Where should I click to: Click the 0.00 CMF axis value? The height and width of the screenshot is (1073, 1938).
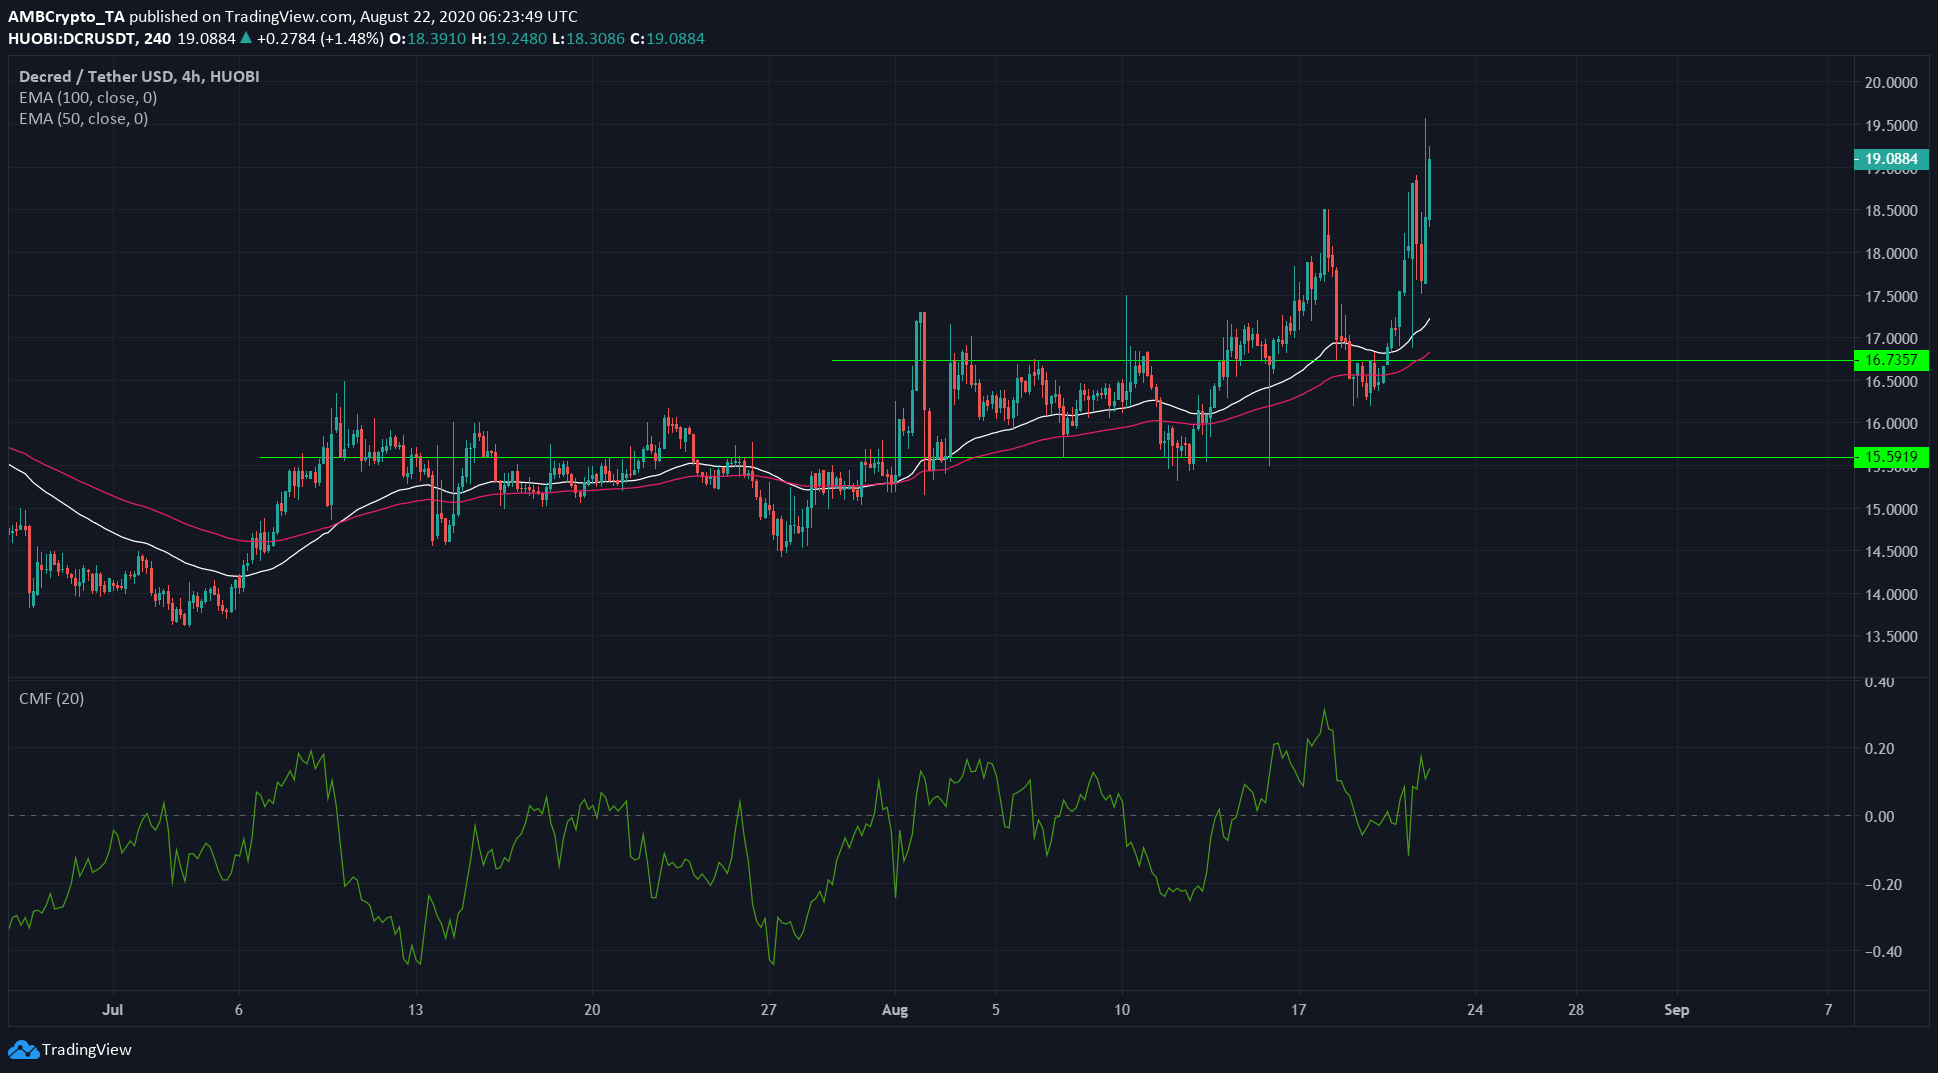click(x=1880, y=817)
